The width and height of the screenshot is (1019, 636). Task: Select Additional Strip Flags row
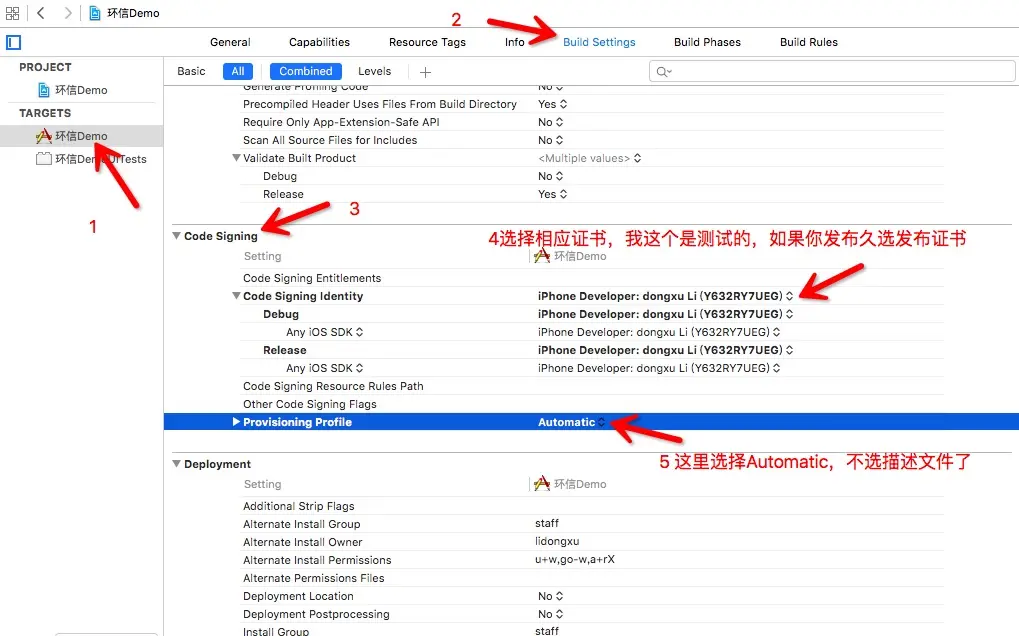(592, 506)
